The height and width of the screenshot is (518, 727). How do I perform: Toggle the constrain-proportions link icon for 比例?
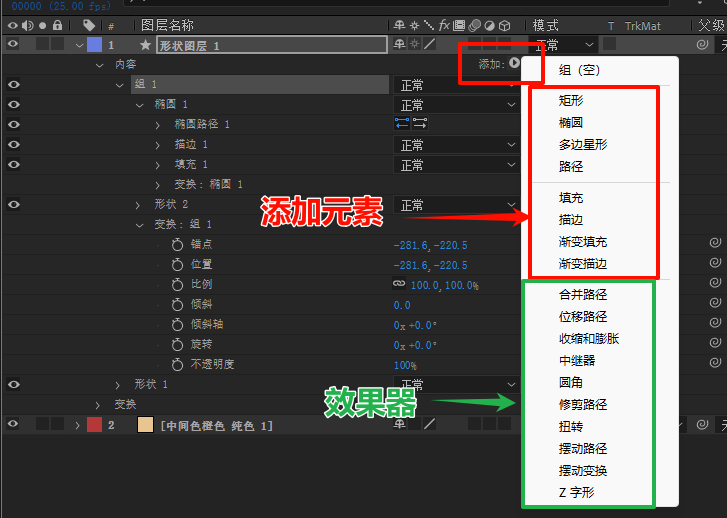pyautogui.click(x=399, y=283)
